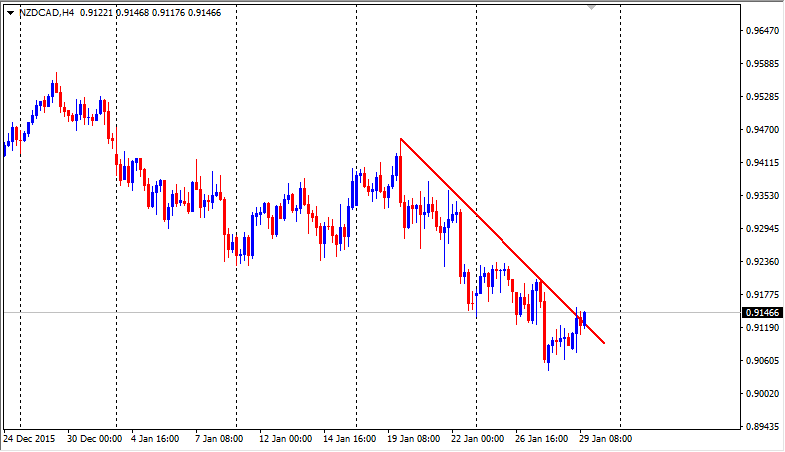The image size is (785, 452).
Task: Click price level 0.91775 on the scale
Action: point(762,294)
